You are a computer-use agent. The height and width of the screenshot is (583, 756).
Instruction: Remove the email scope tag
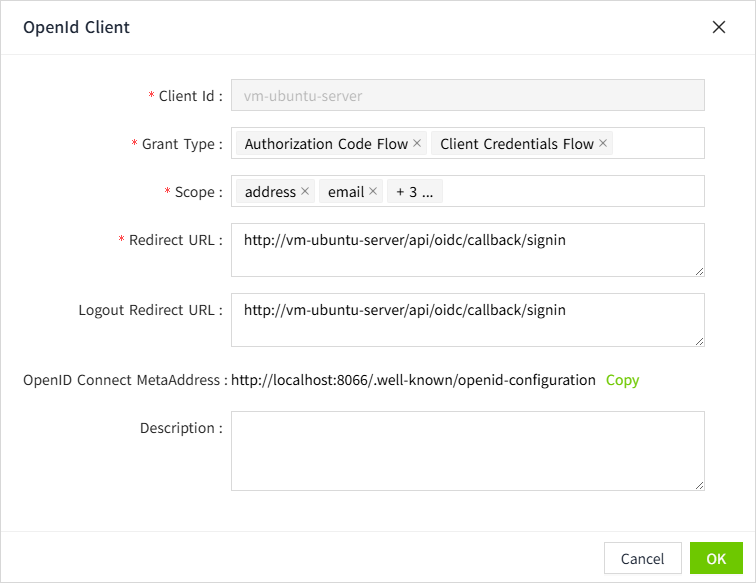pyautogui.click(x=373, y=192)
